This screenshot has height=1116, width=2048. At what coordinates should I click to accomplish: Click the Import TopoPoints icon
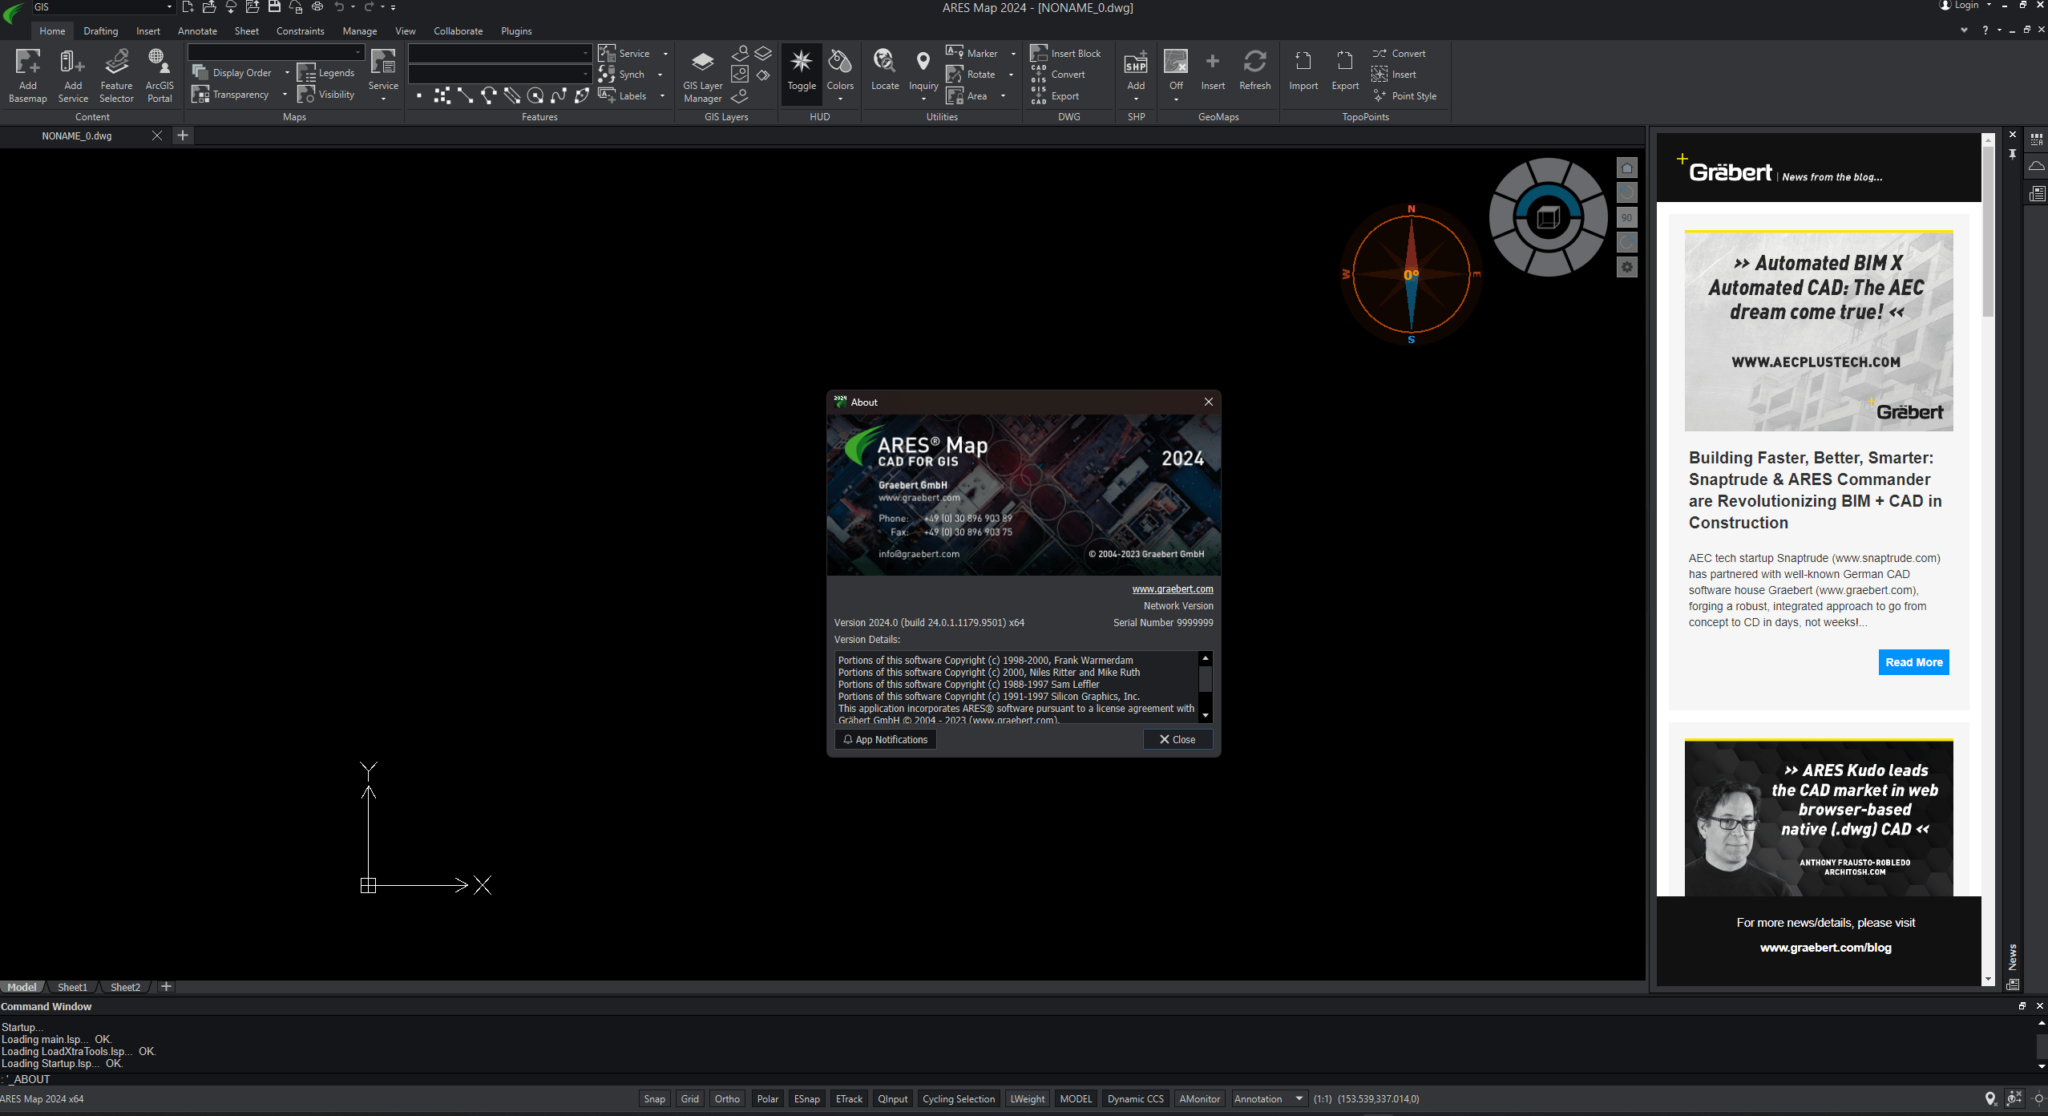(1303, 72)
